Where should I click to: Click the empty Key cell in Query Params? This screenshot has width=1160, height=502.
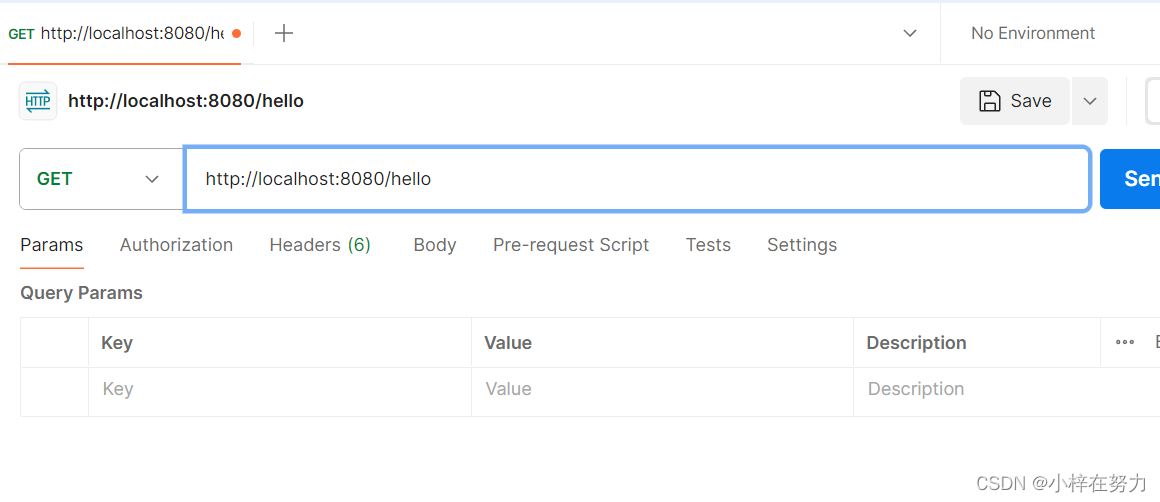coord(280,389)
